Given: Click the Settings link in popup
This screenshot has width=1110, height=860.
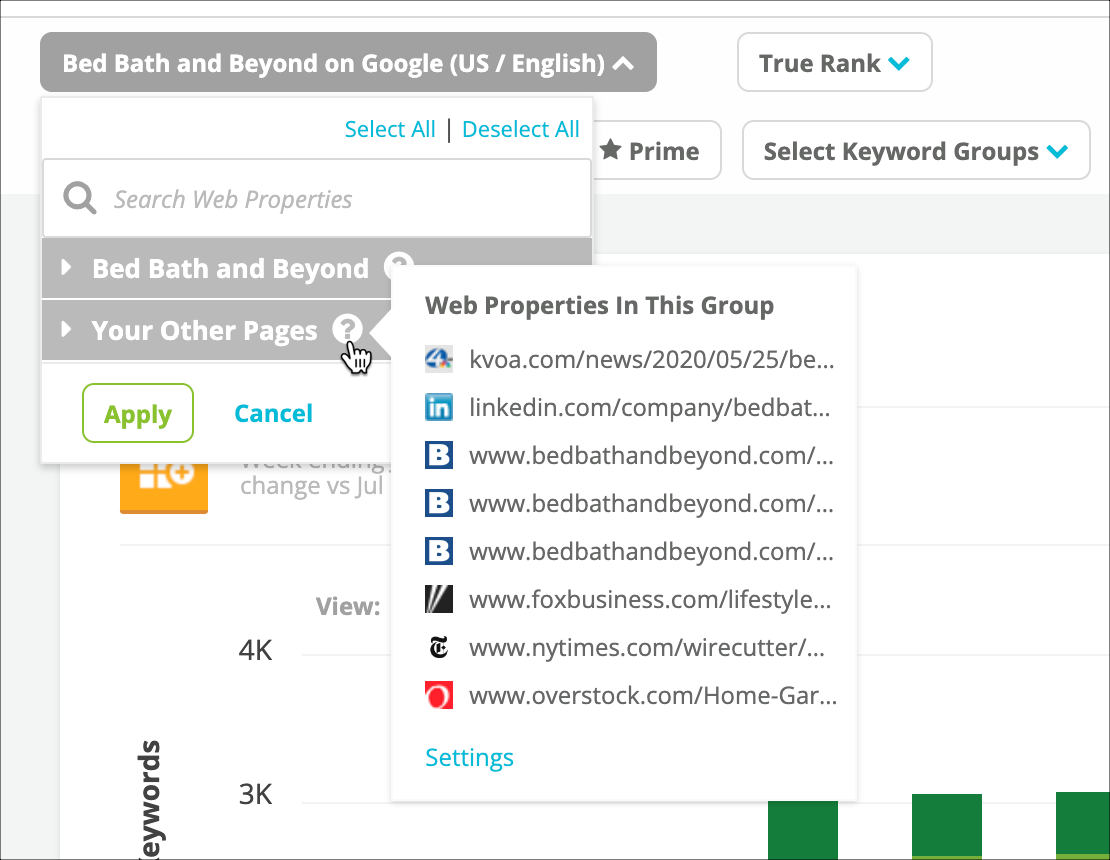Looking at the screenshot, I should tap(469, 757).
